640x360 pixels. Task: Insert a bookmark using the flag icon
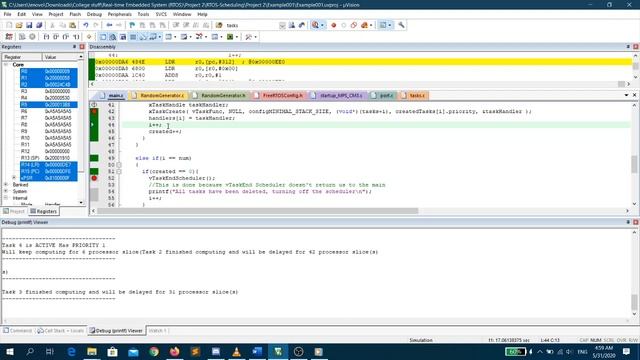coord(132,25)
